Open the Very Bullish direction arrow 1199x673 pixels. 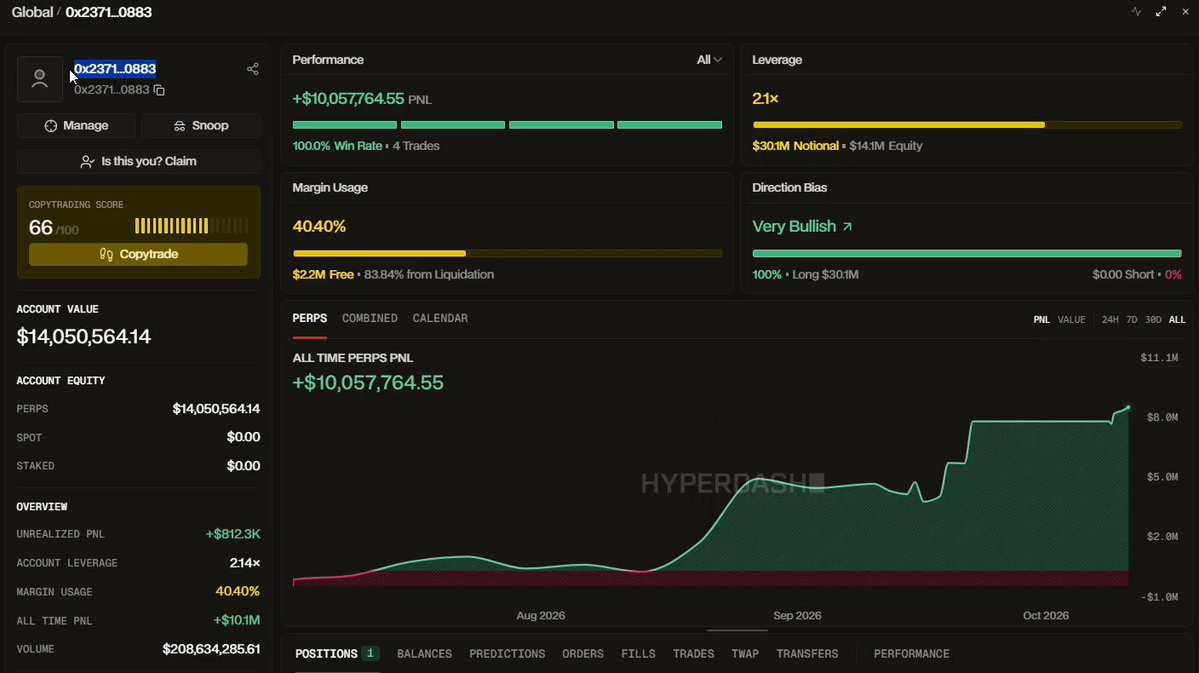pos(847,226)
